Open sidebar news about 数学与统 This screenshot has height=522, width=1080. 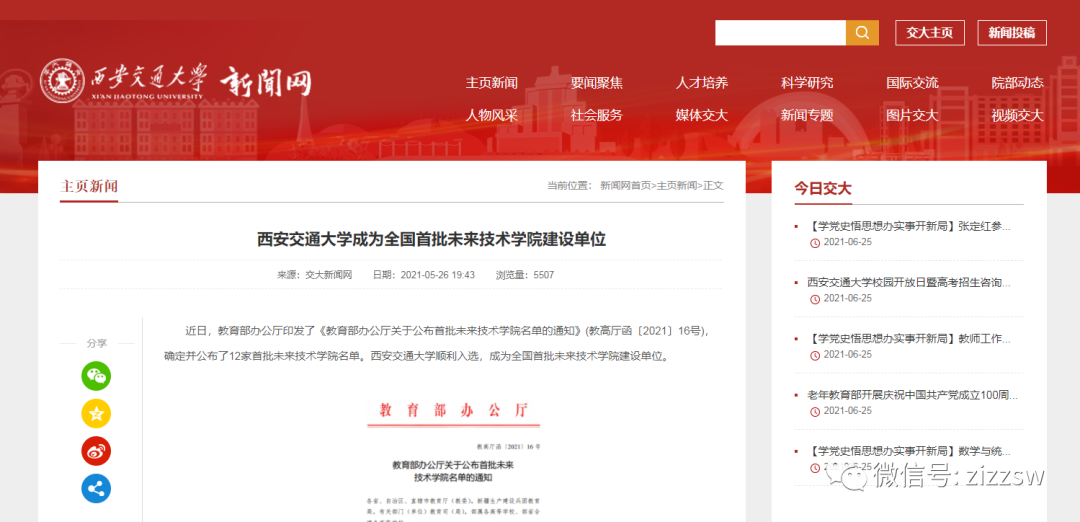point(909,452)
